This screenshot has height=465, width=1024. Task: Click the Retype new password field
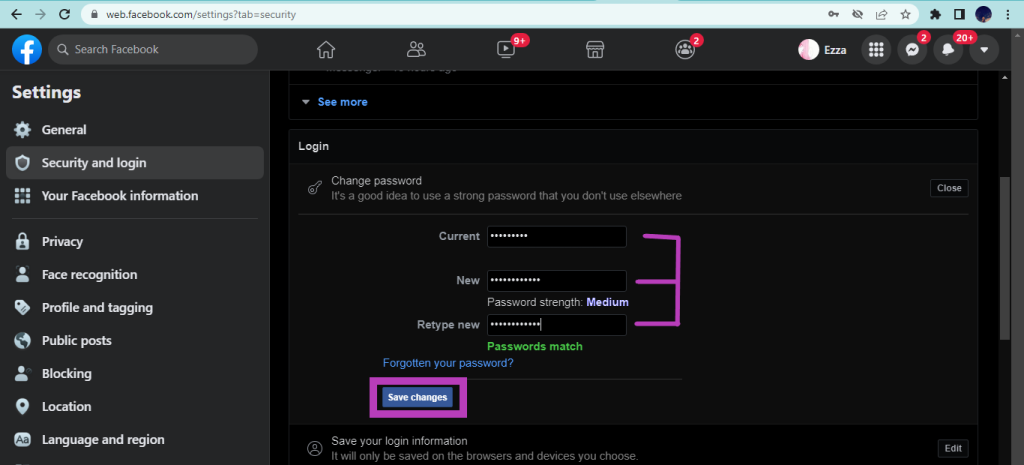tap(556, 325)
